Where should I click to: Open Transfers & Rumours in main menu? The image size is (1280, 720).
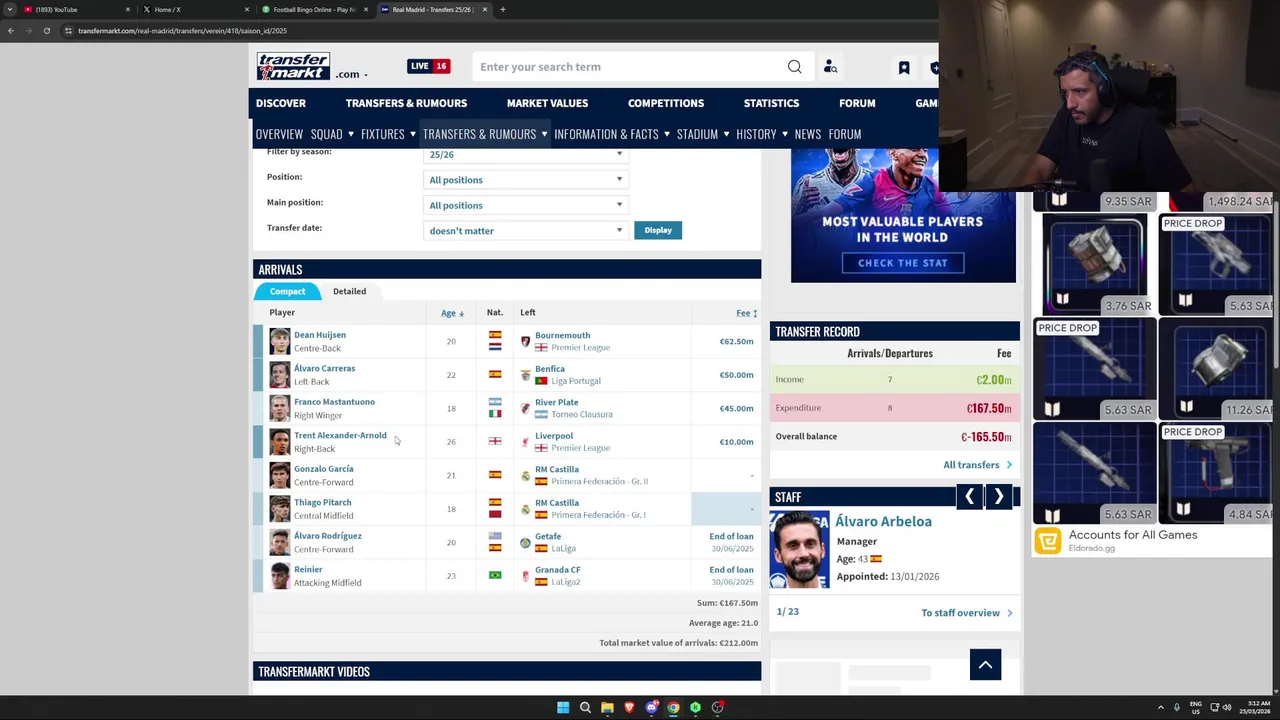pyautogui.click(x=406, y=103)
